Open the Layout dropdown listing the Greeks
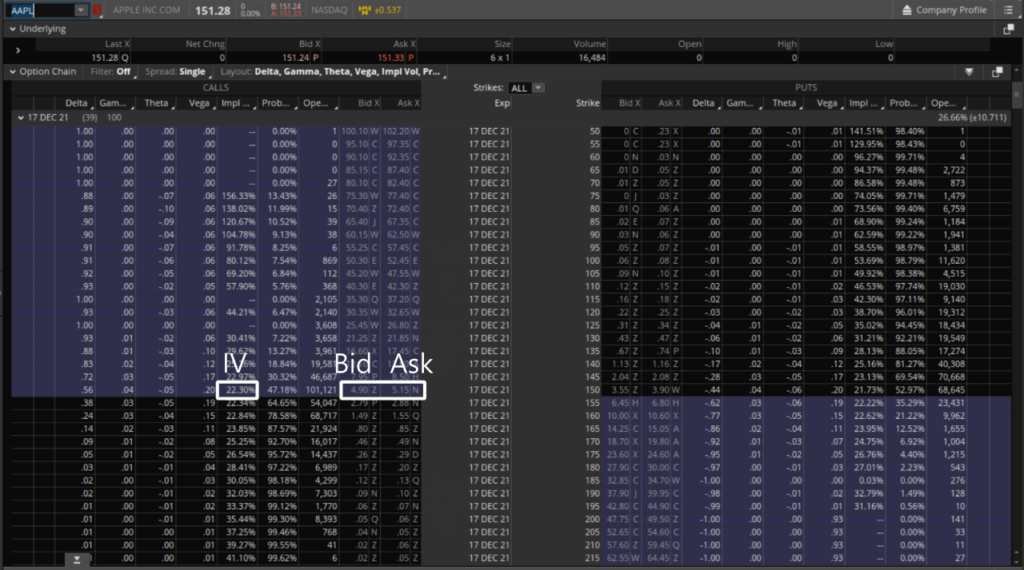The width and height of the screenshot is (1024, 570). [331, 72]
